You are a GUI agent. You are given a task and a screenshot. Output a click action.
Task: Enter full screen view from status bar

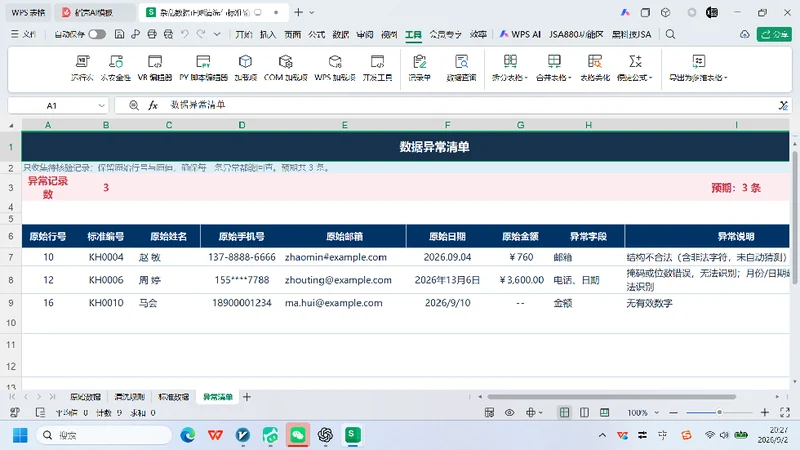pyautogui.click(x=785, y=412)
